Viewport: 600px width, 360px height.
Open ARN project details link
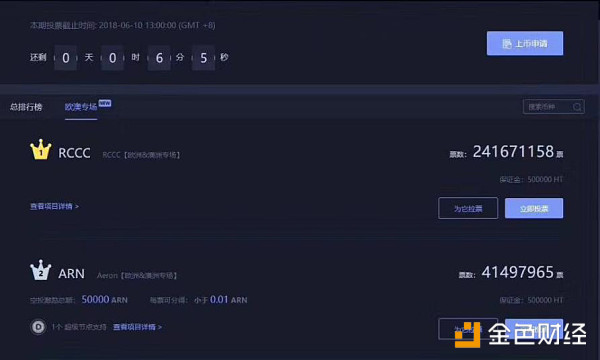click(137, 327)
